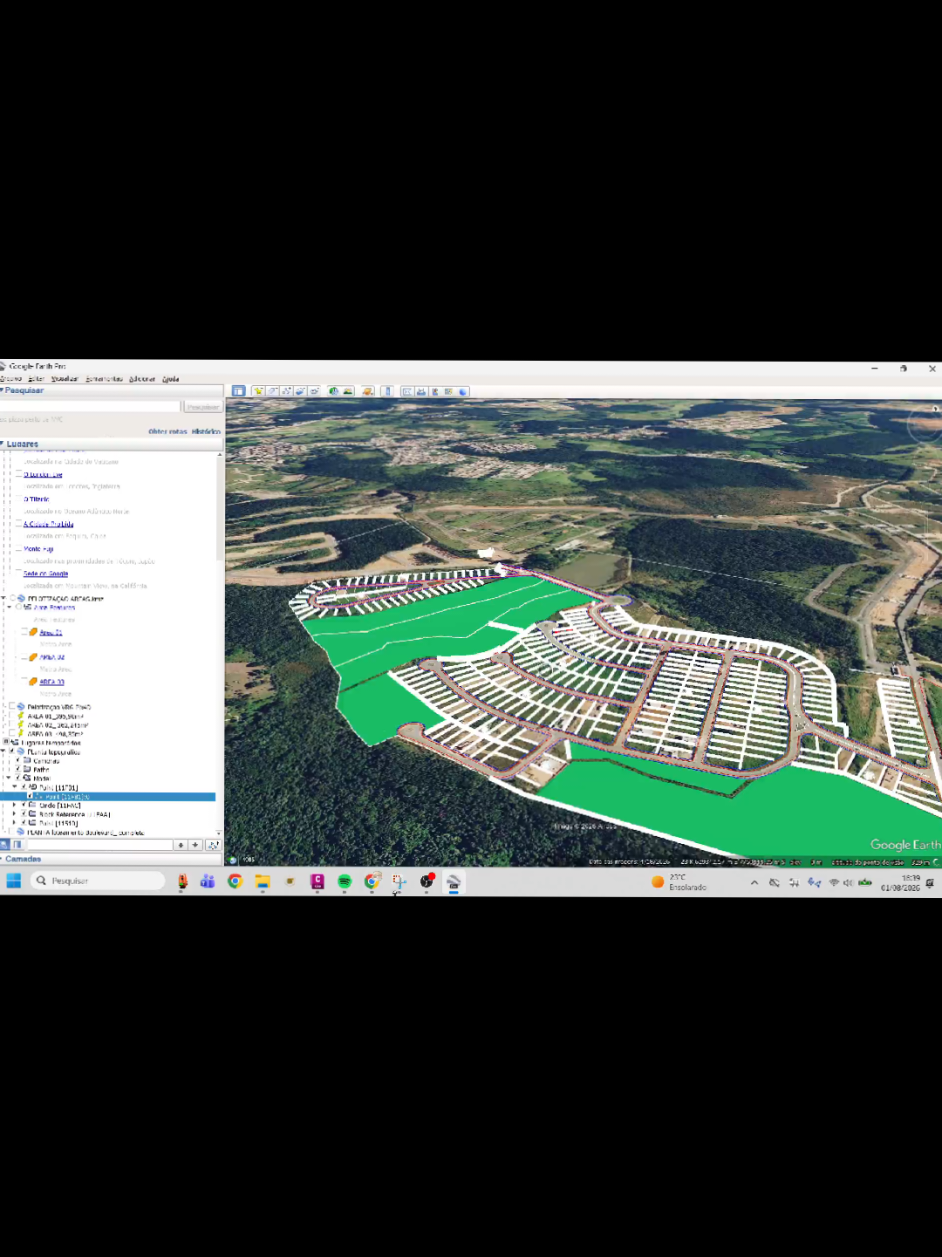Collapse the Lugares panel
942x1257 pixels.
pos(3,444)
